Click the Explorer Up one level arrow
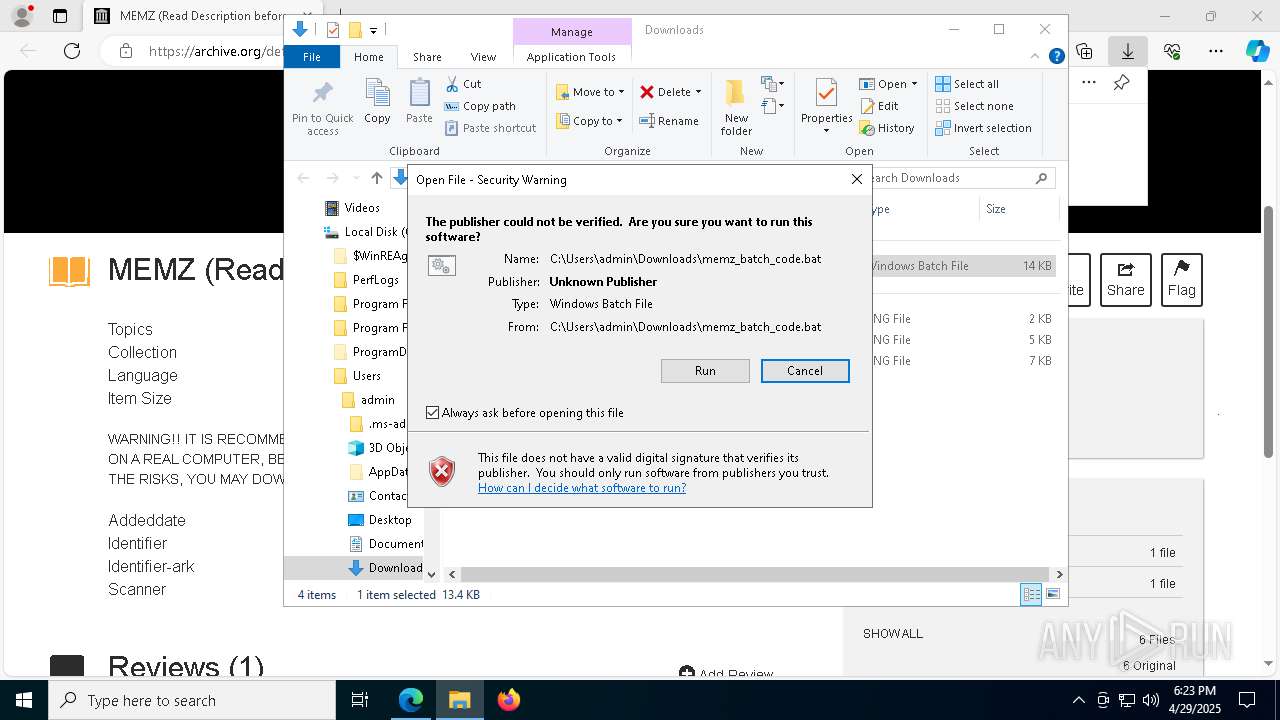Screen dimensions: 1280x720 click(376, 178)
